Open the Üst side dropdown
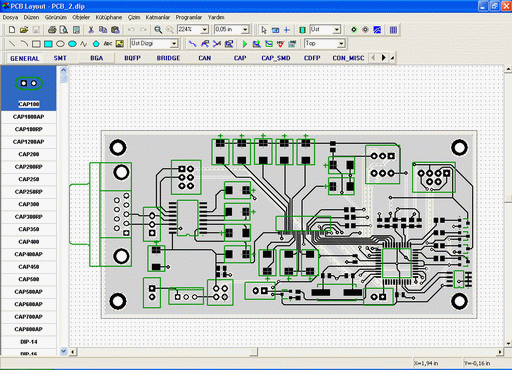This screenshot has height=370, width=512. [x=337, y=30]
